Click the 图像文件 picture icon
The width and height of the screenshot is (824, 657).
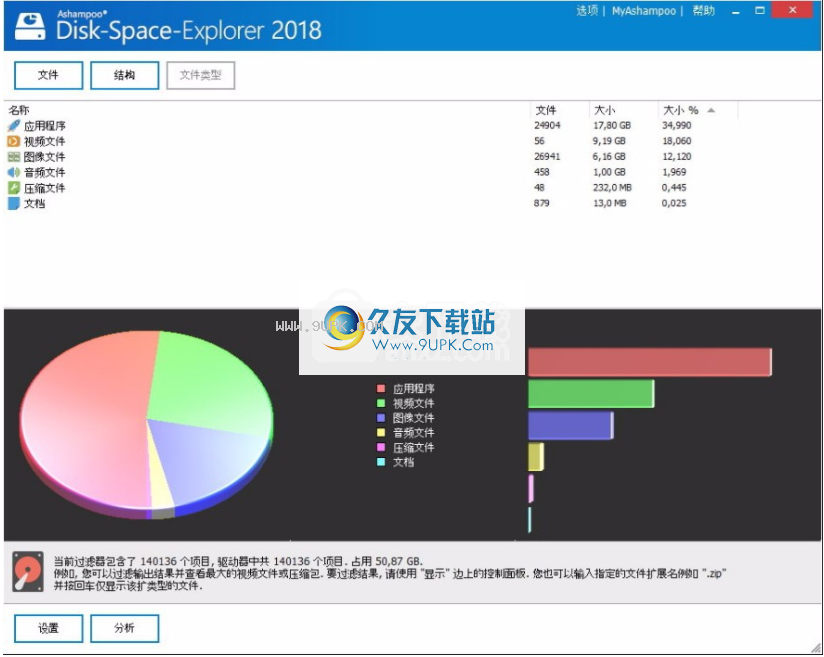(x=14, y=157)
